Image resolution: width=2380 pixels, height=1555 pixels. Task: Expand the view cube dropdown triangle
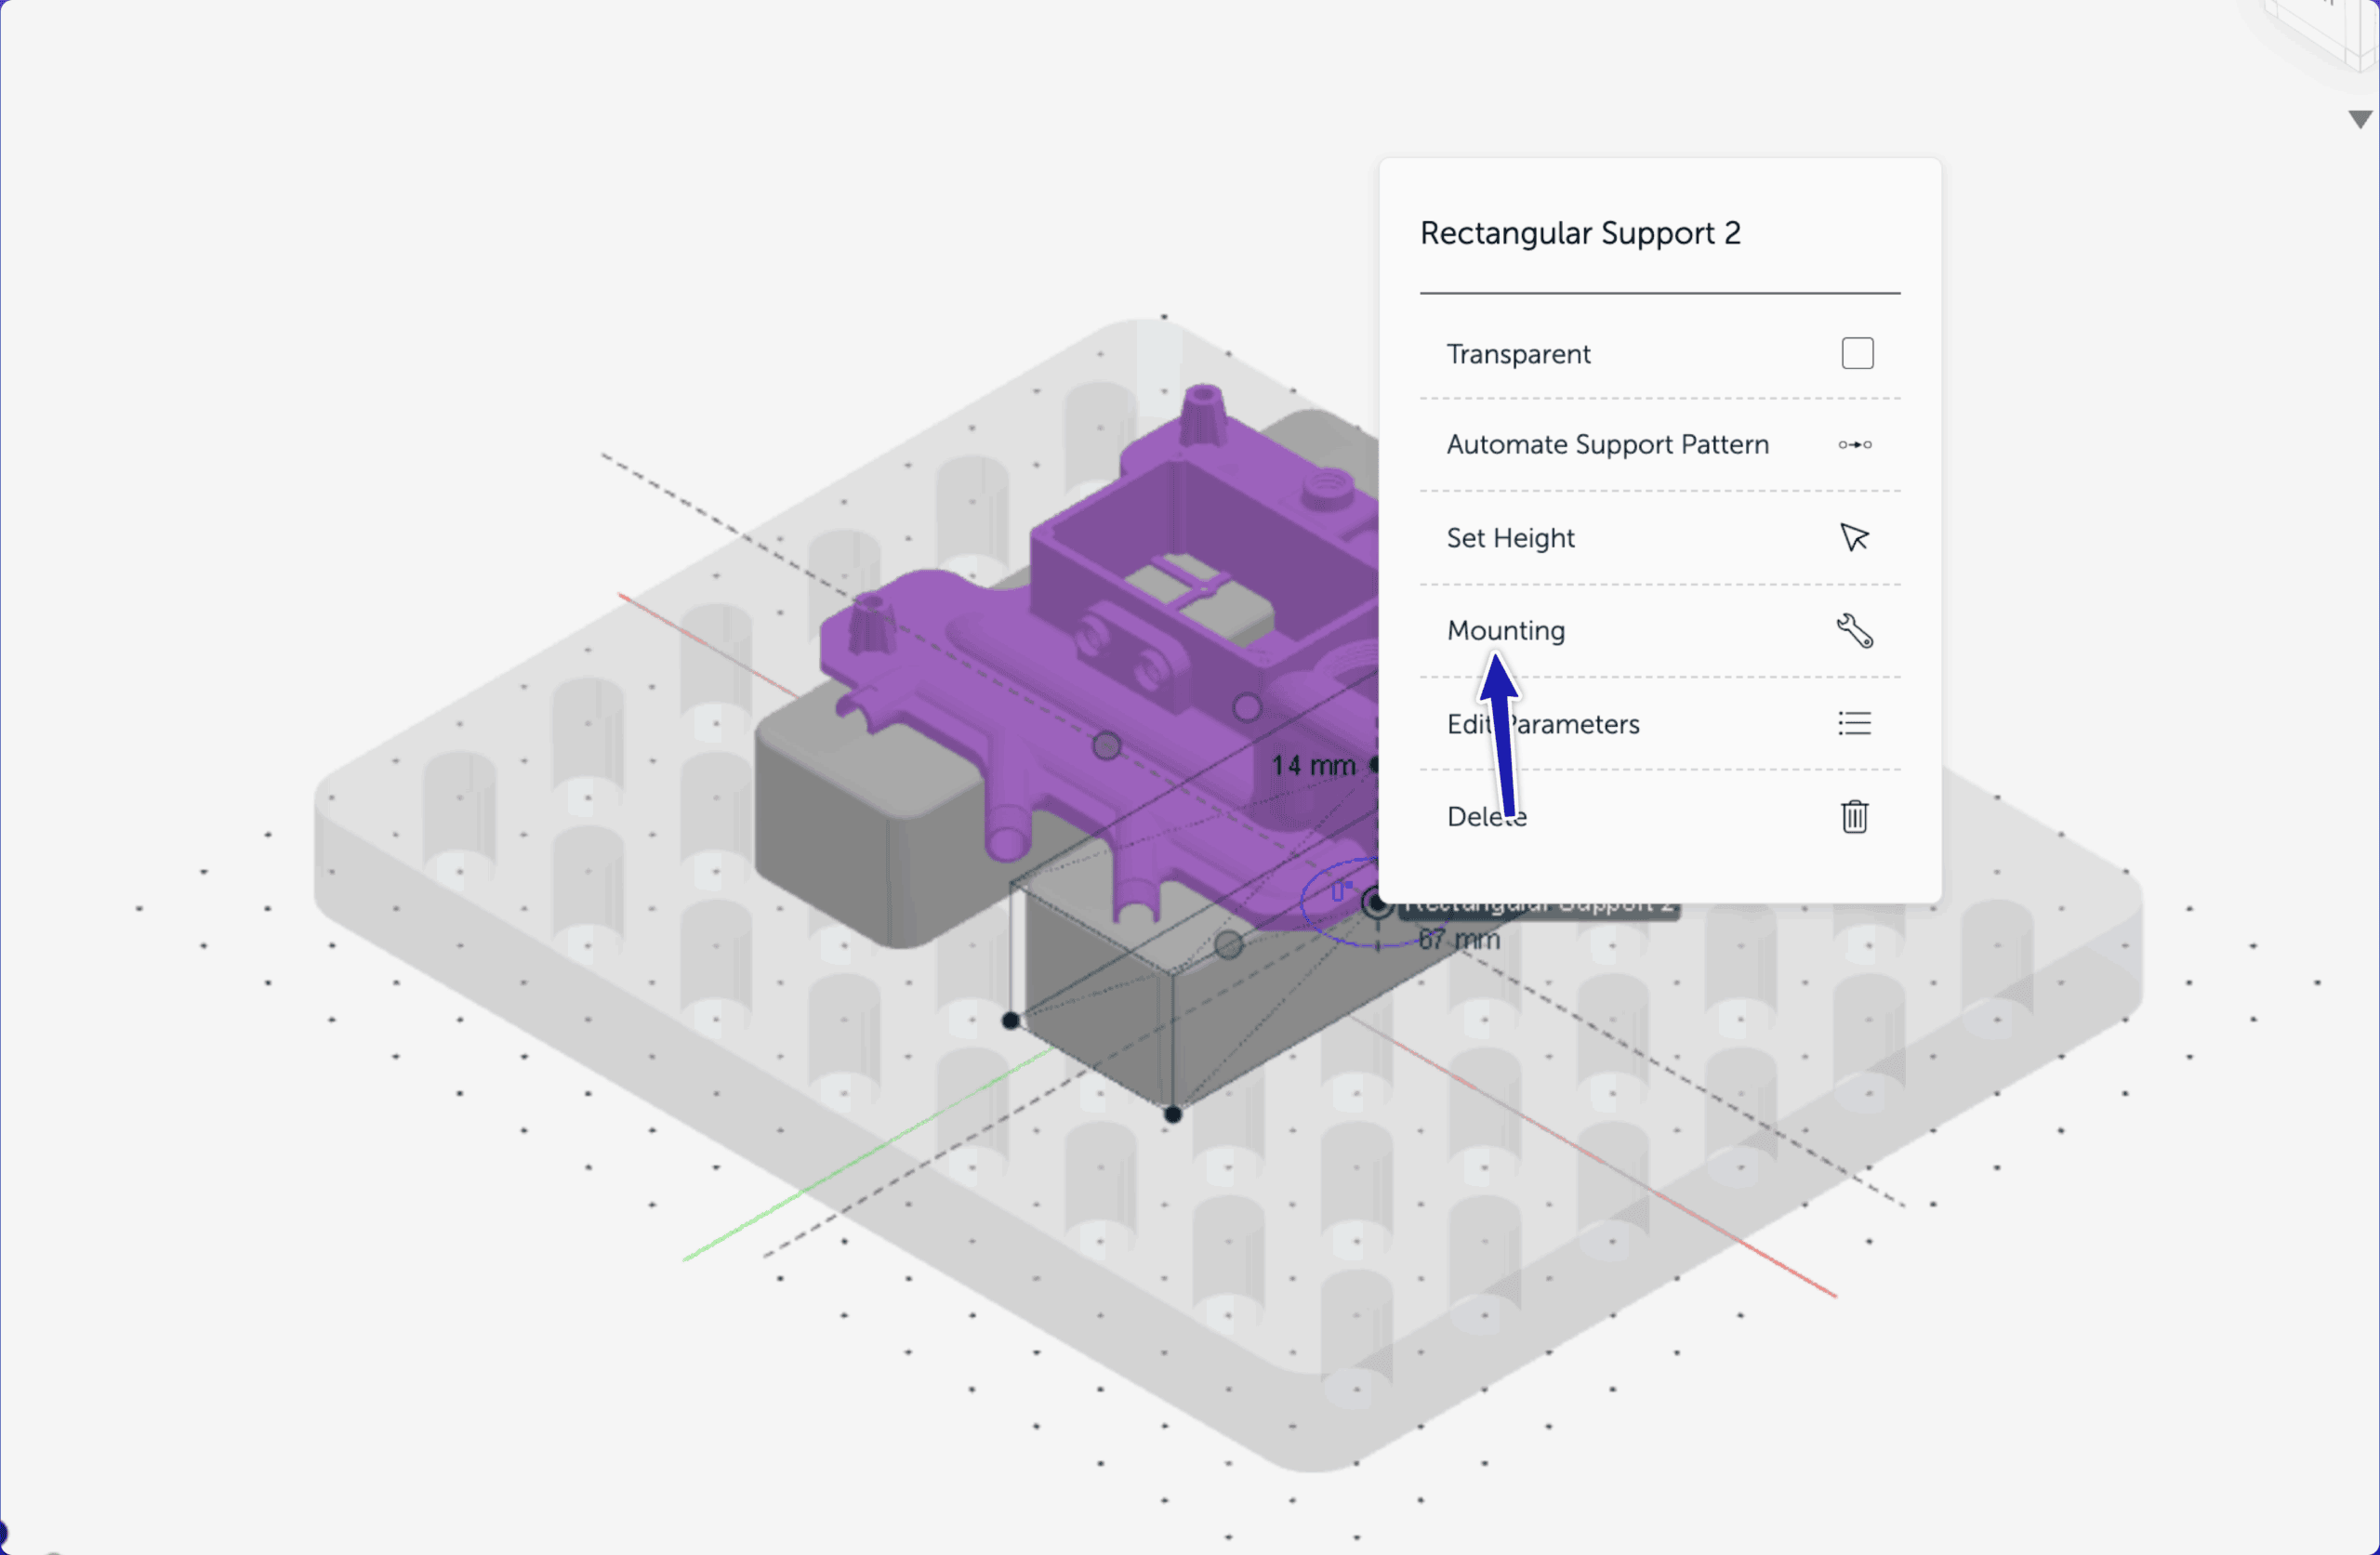coord(2360,119)
